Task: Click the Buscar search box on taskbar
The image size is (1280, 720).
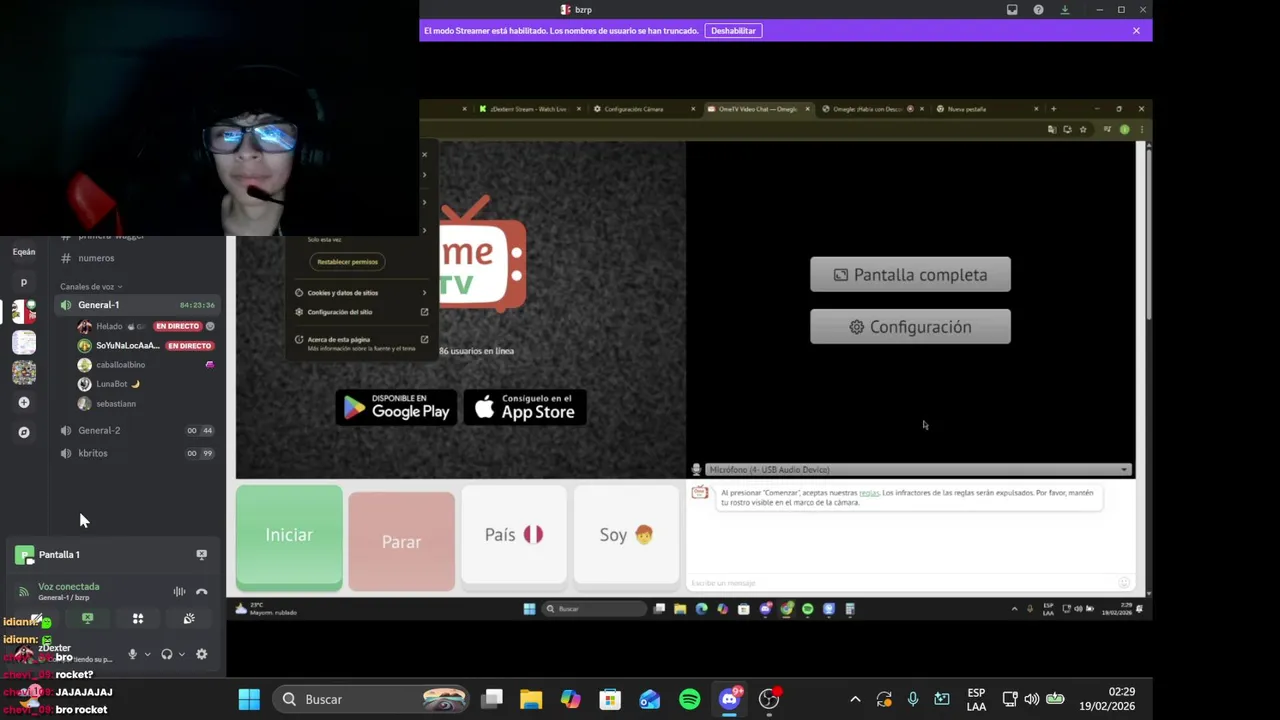Action: 372,699
